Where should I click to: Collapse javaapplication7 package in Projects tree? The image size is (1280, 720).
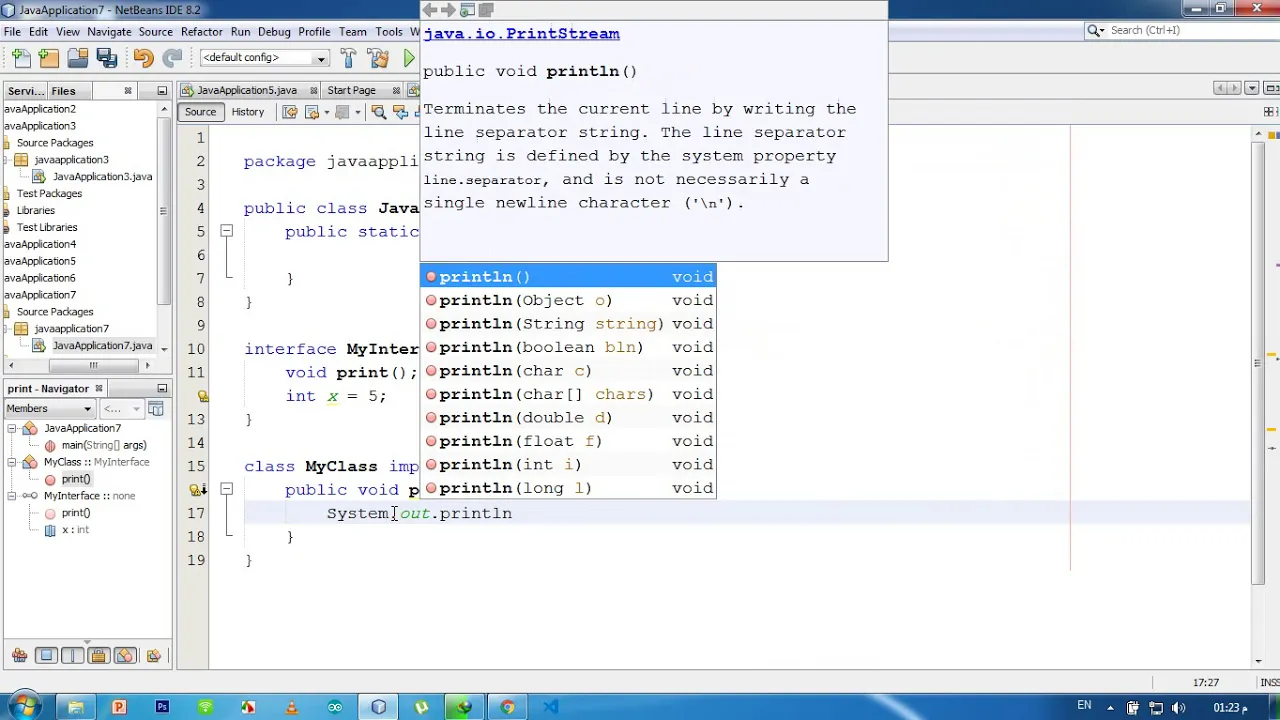[x=7, y=329]
